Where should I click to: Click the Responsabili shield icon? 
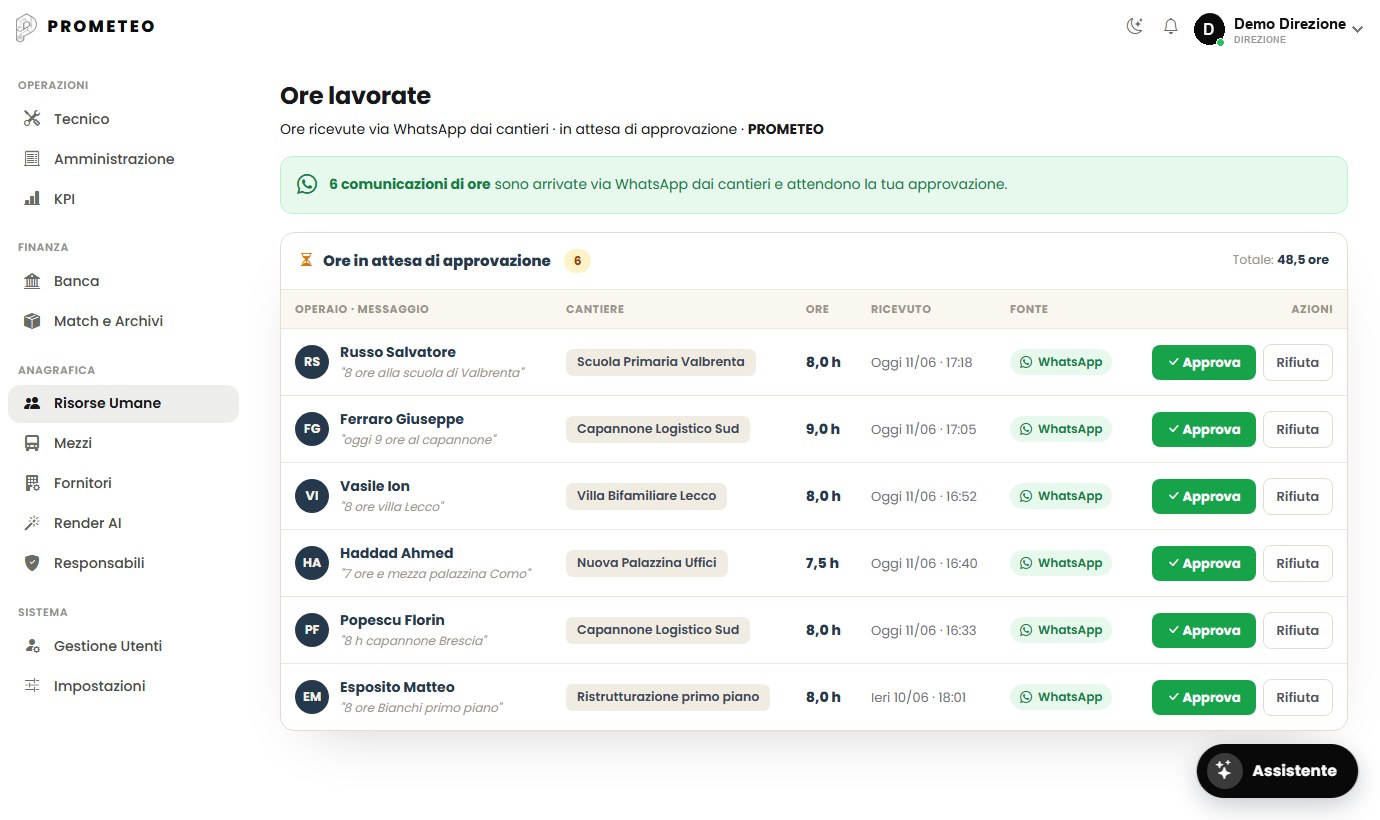[x=32, y=563]
